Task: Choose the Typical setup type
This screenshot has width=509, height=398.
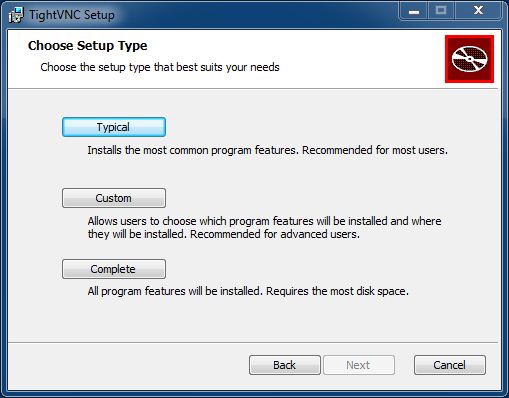Action: [x=114, y=127]
